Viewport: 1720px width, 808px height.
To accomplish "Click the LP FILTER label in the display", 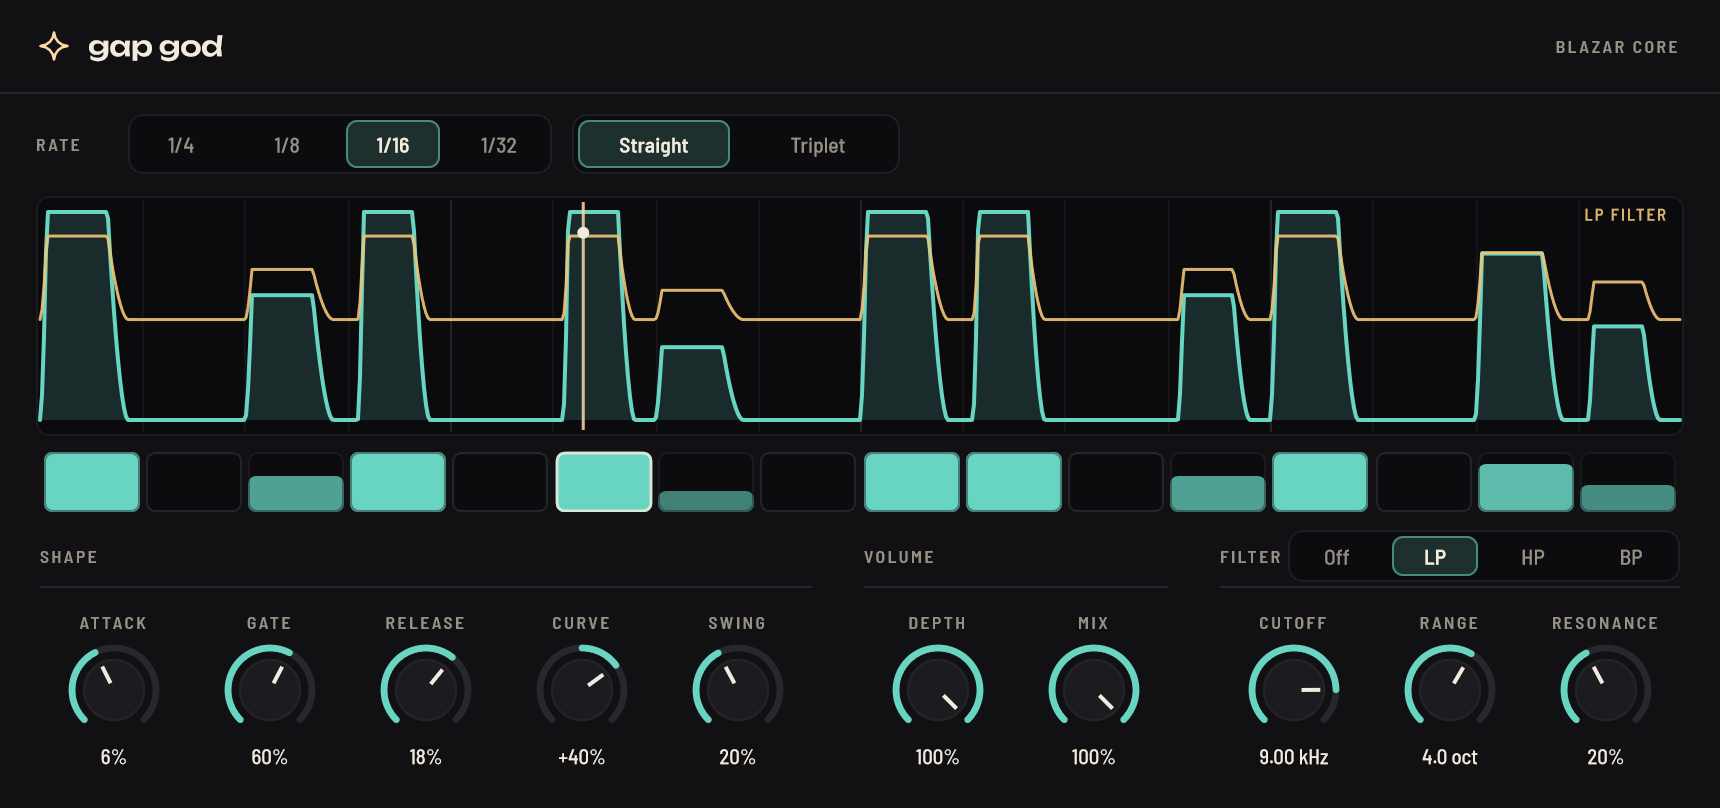I will point(1626,215).
